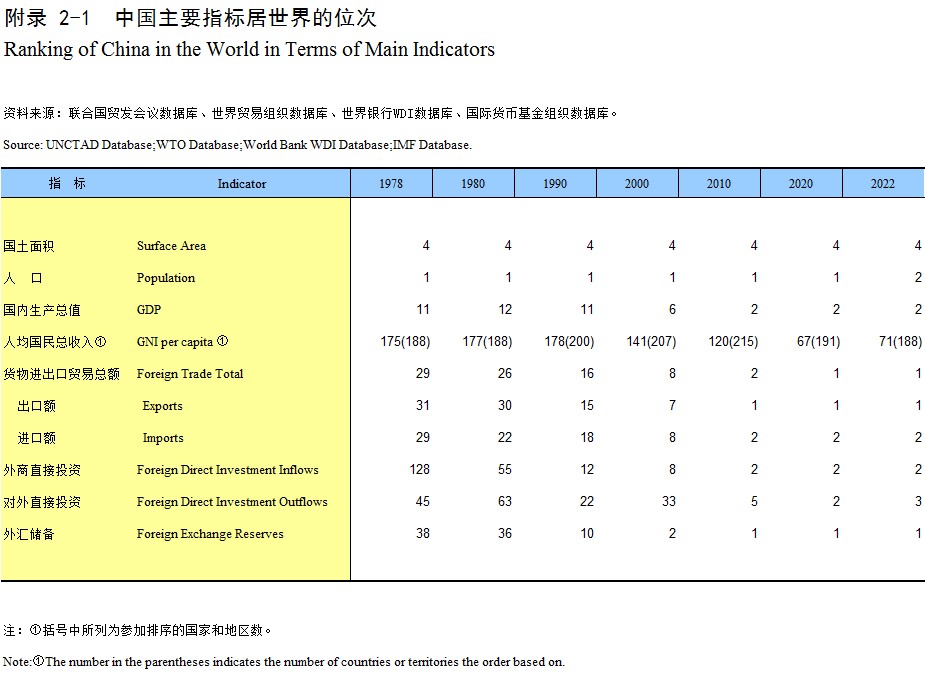Select the 2000 column header

637,184
